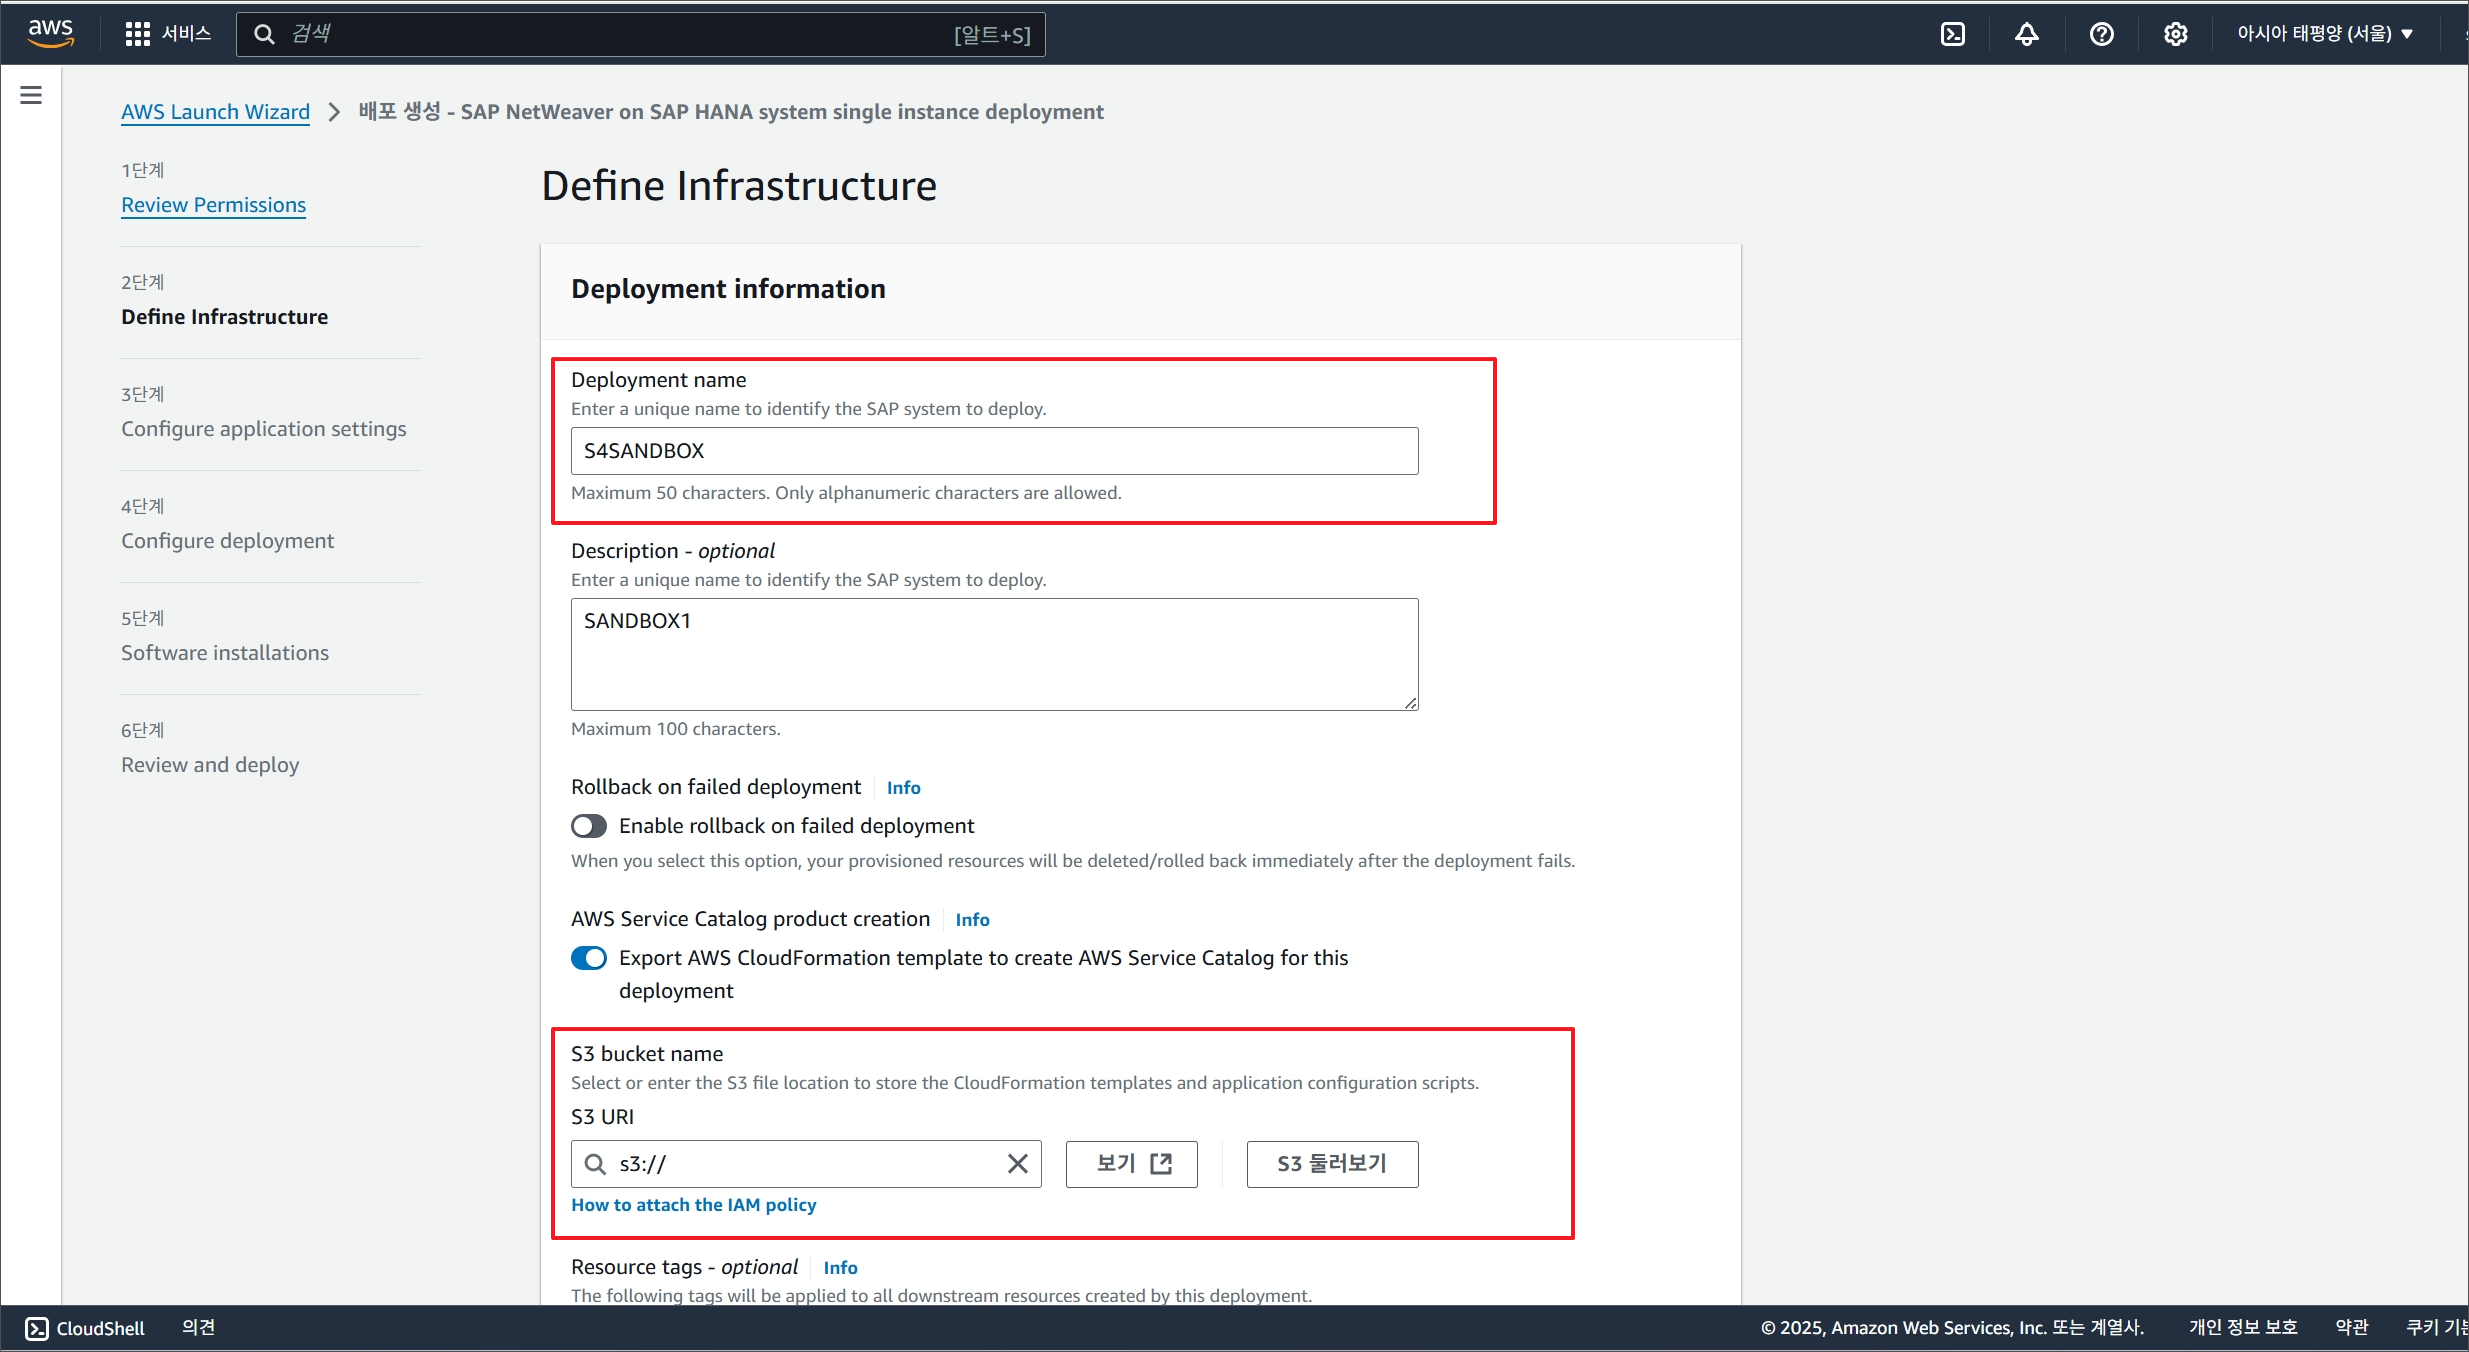The width and height of the screenshot is (2469, 1352).
Task: Open Info link for Rollback on failed deployment
Action: [903, 788]
